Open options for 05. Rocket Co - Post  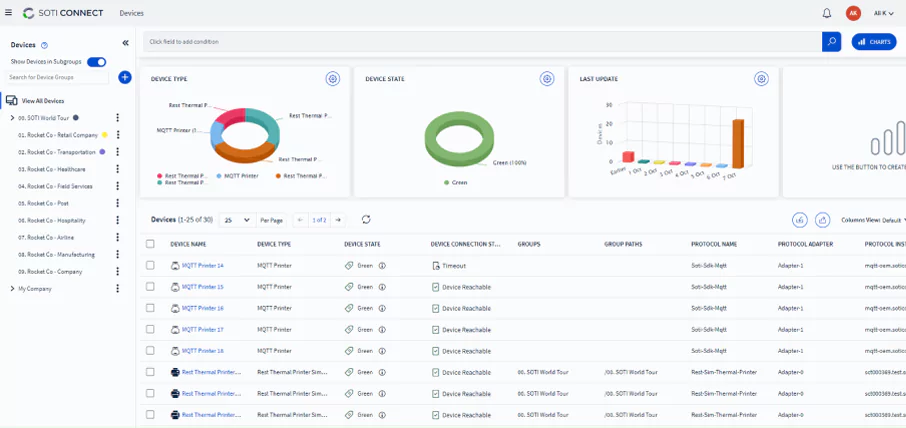[118, 203]
